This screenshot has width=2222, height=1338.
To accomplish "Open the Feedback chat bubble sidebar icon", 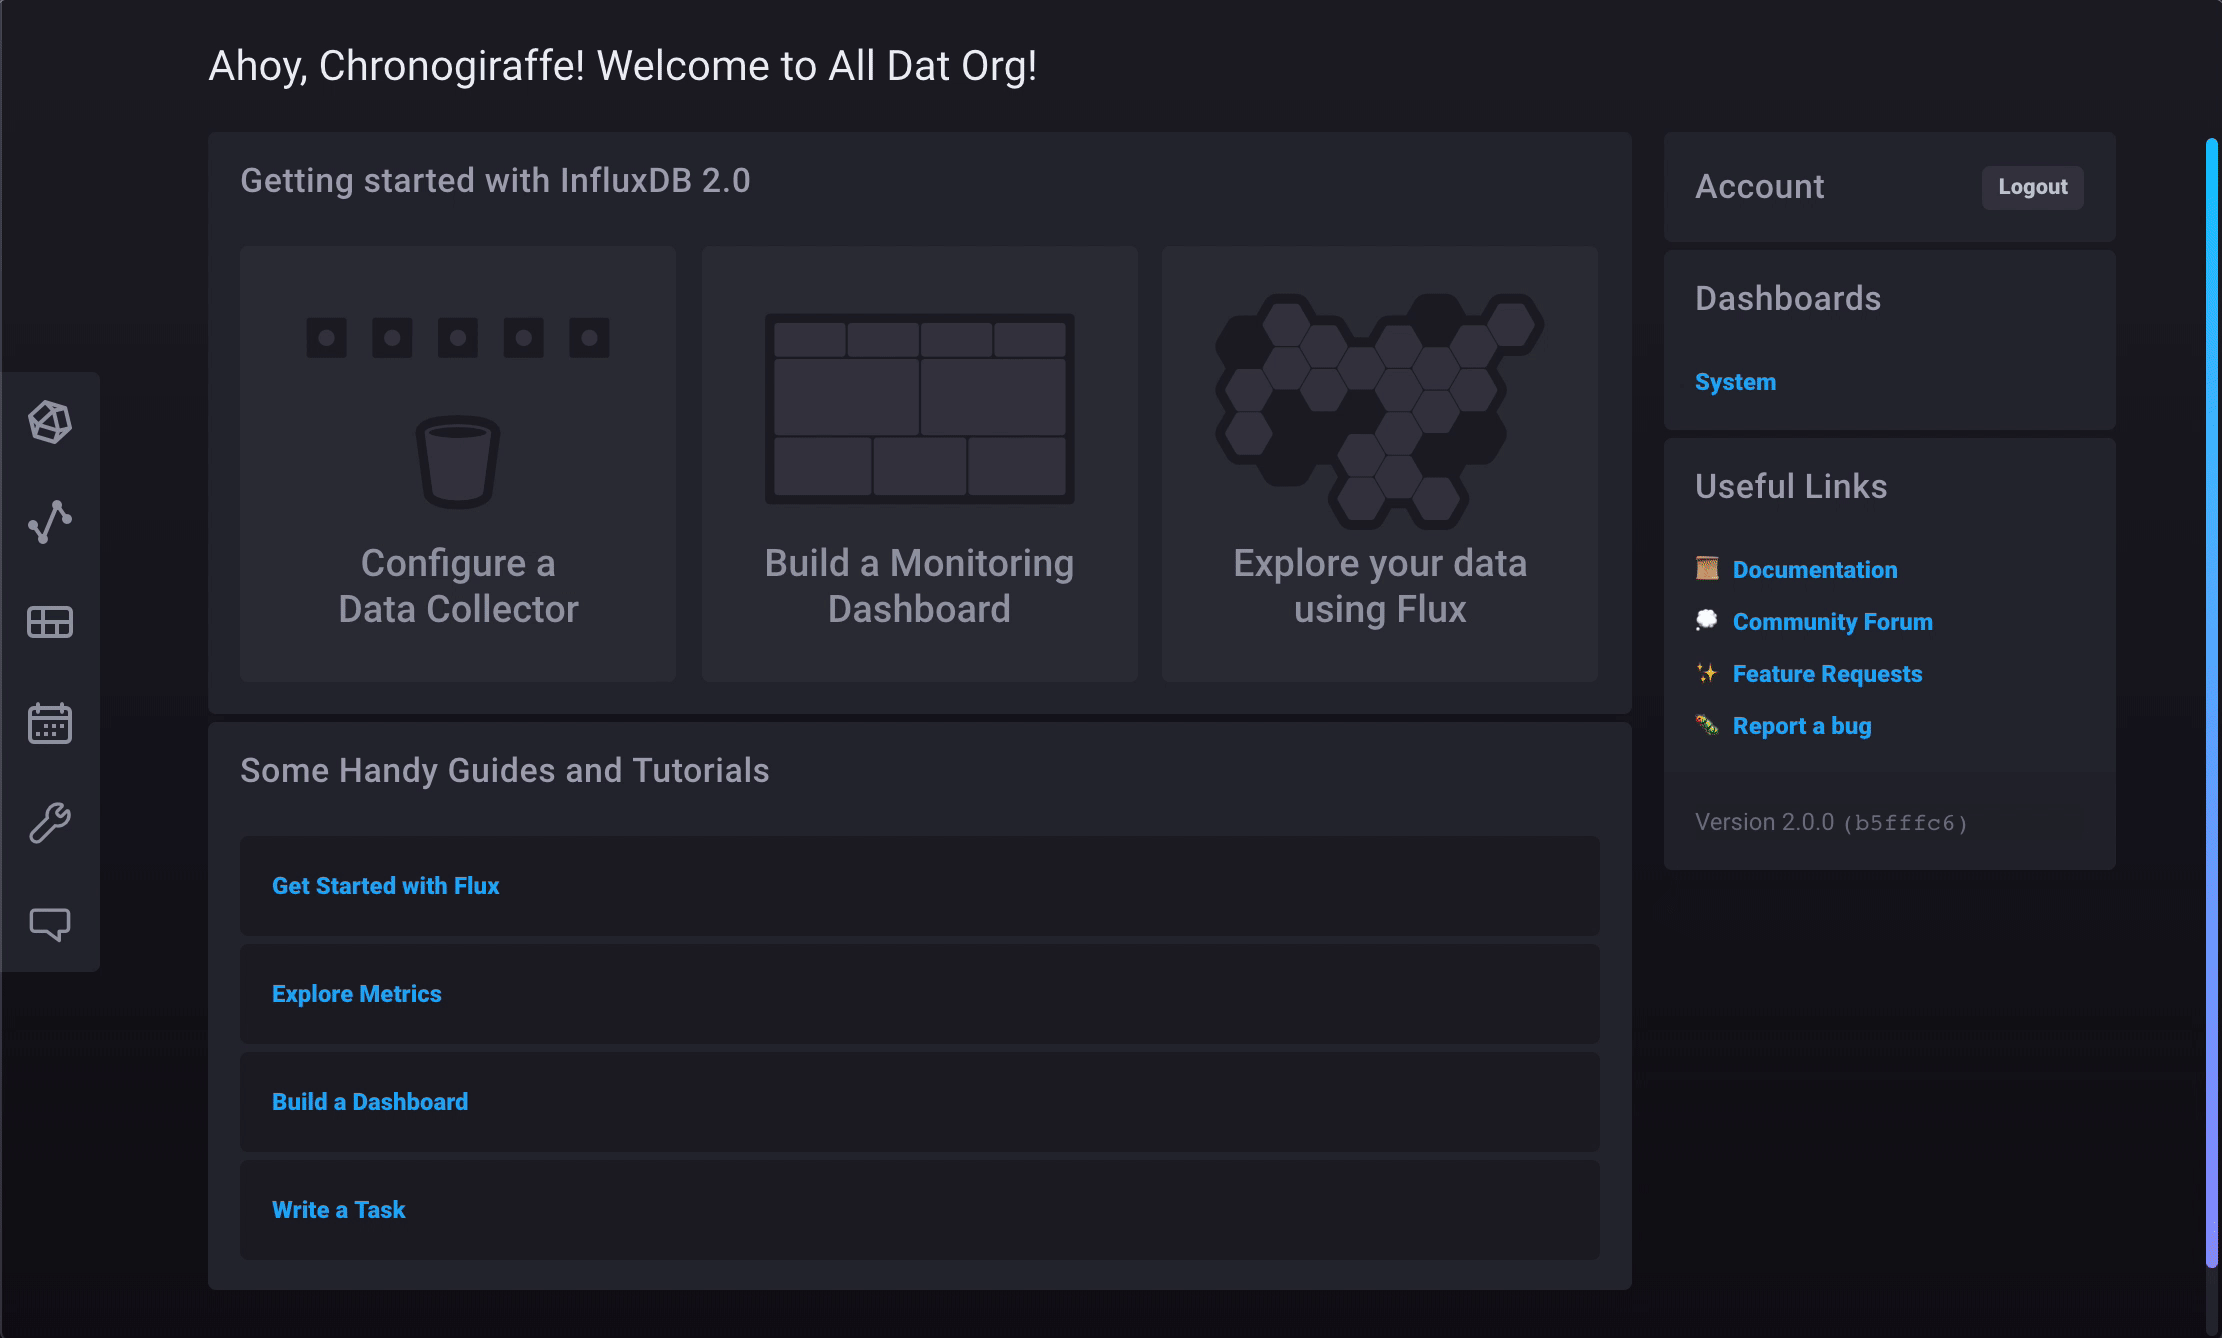I will point(50,923).
